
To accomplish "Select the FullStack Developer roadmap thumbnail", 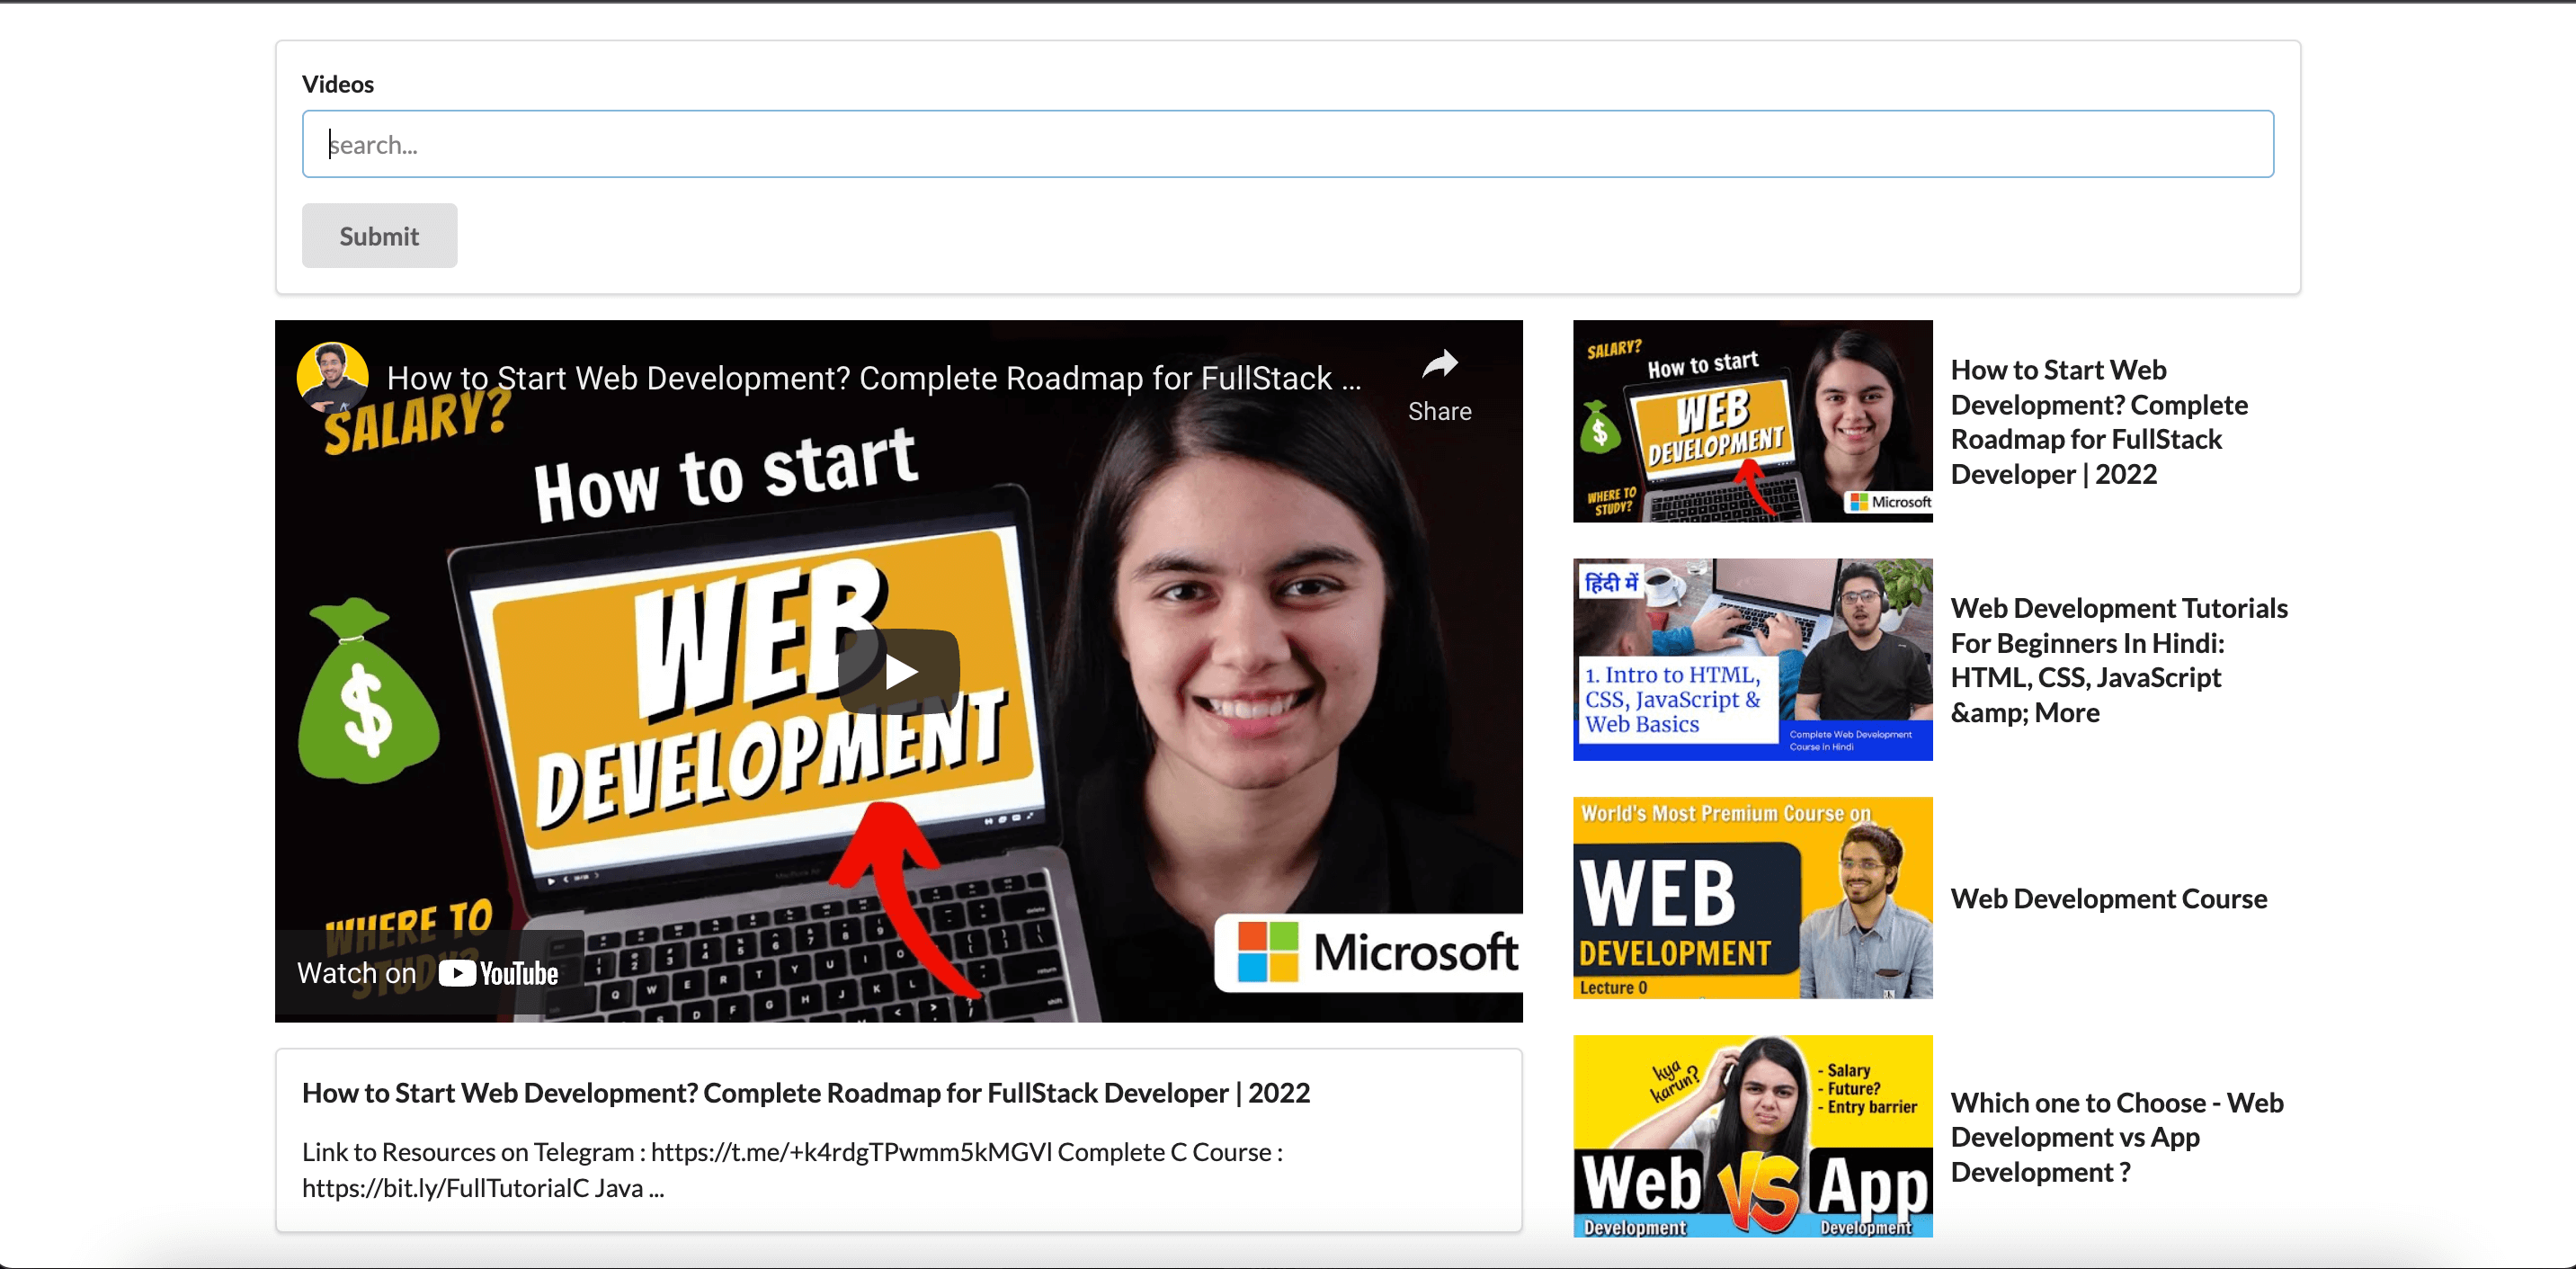I will tap(1752, 421).
